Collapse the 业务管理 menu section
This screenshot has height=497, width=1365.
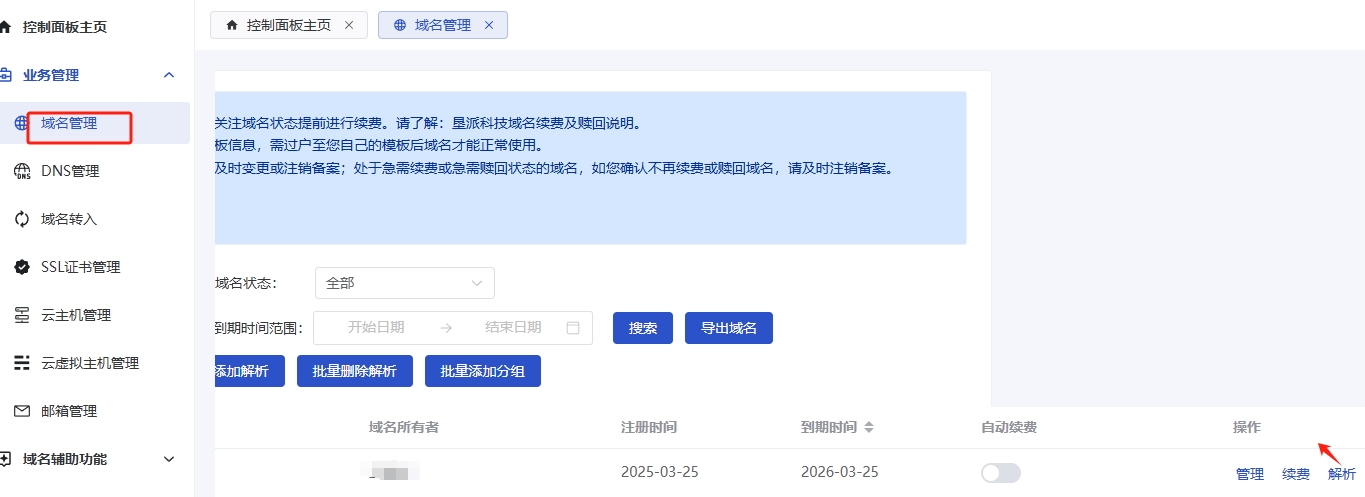click(x=169, y=75)
